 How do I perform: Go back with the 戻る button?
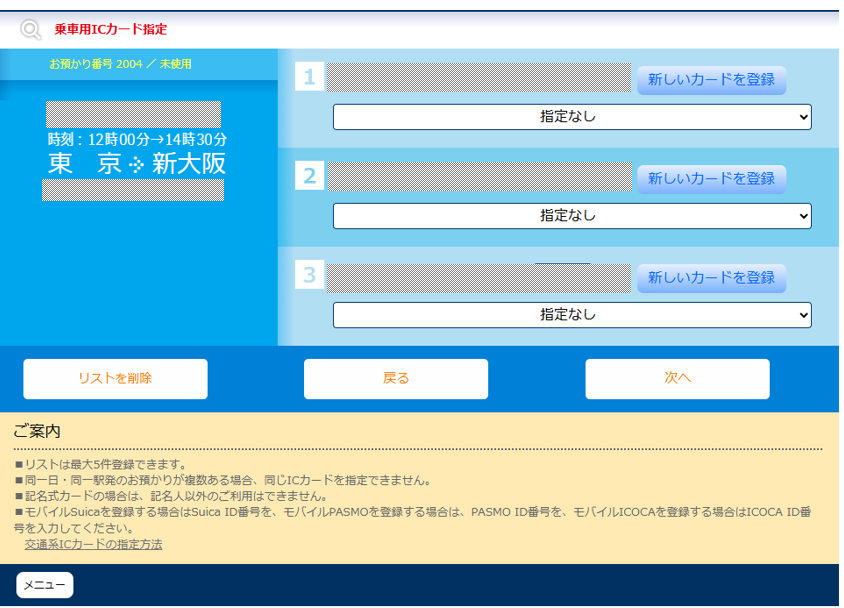click(396, 379)
